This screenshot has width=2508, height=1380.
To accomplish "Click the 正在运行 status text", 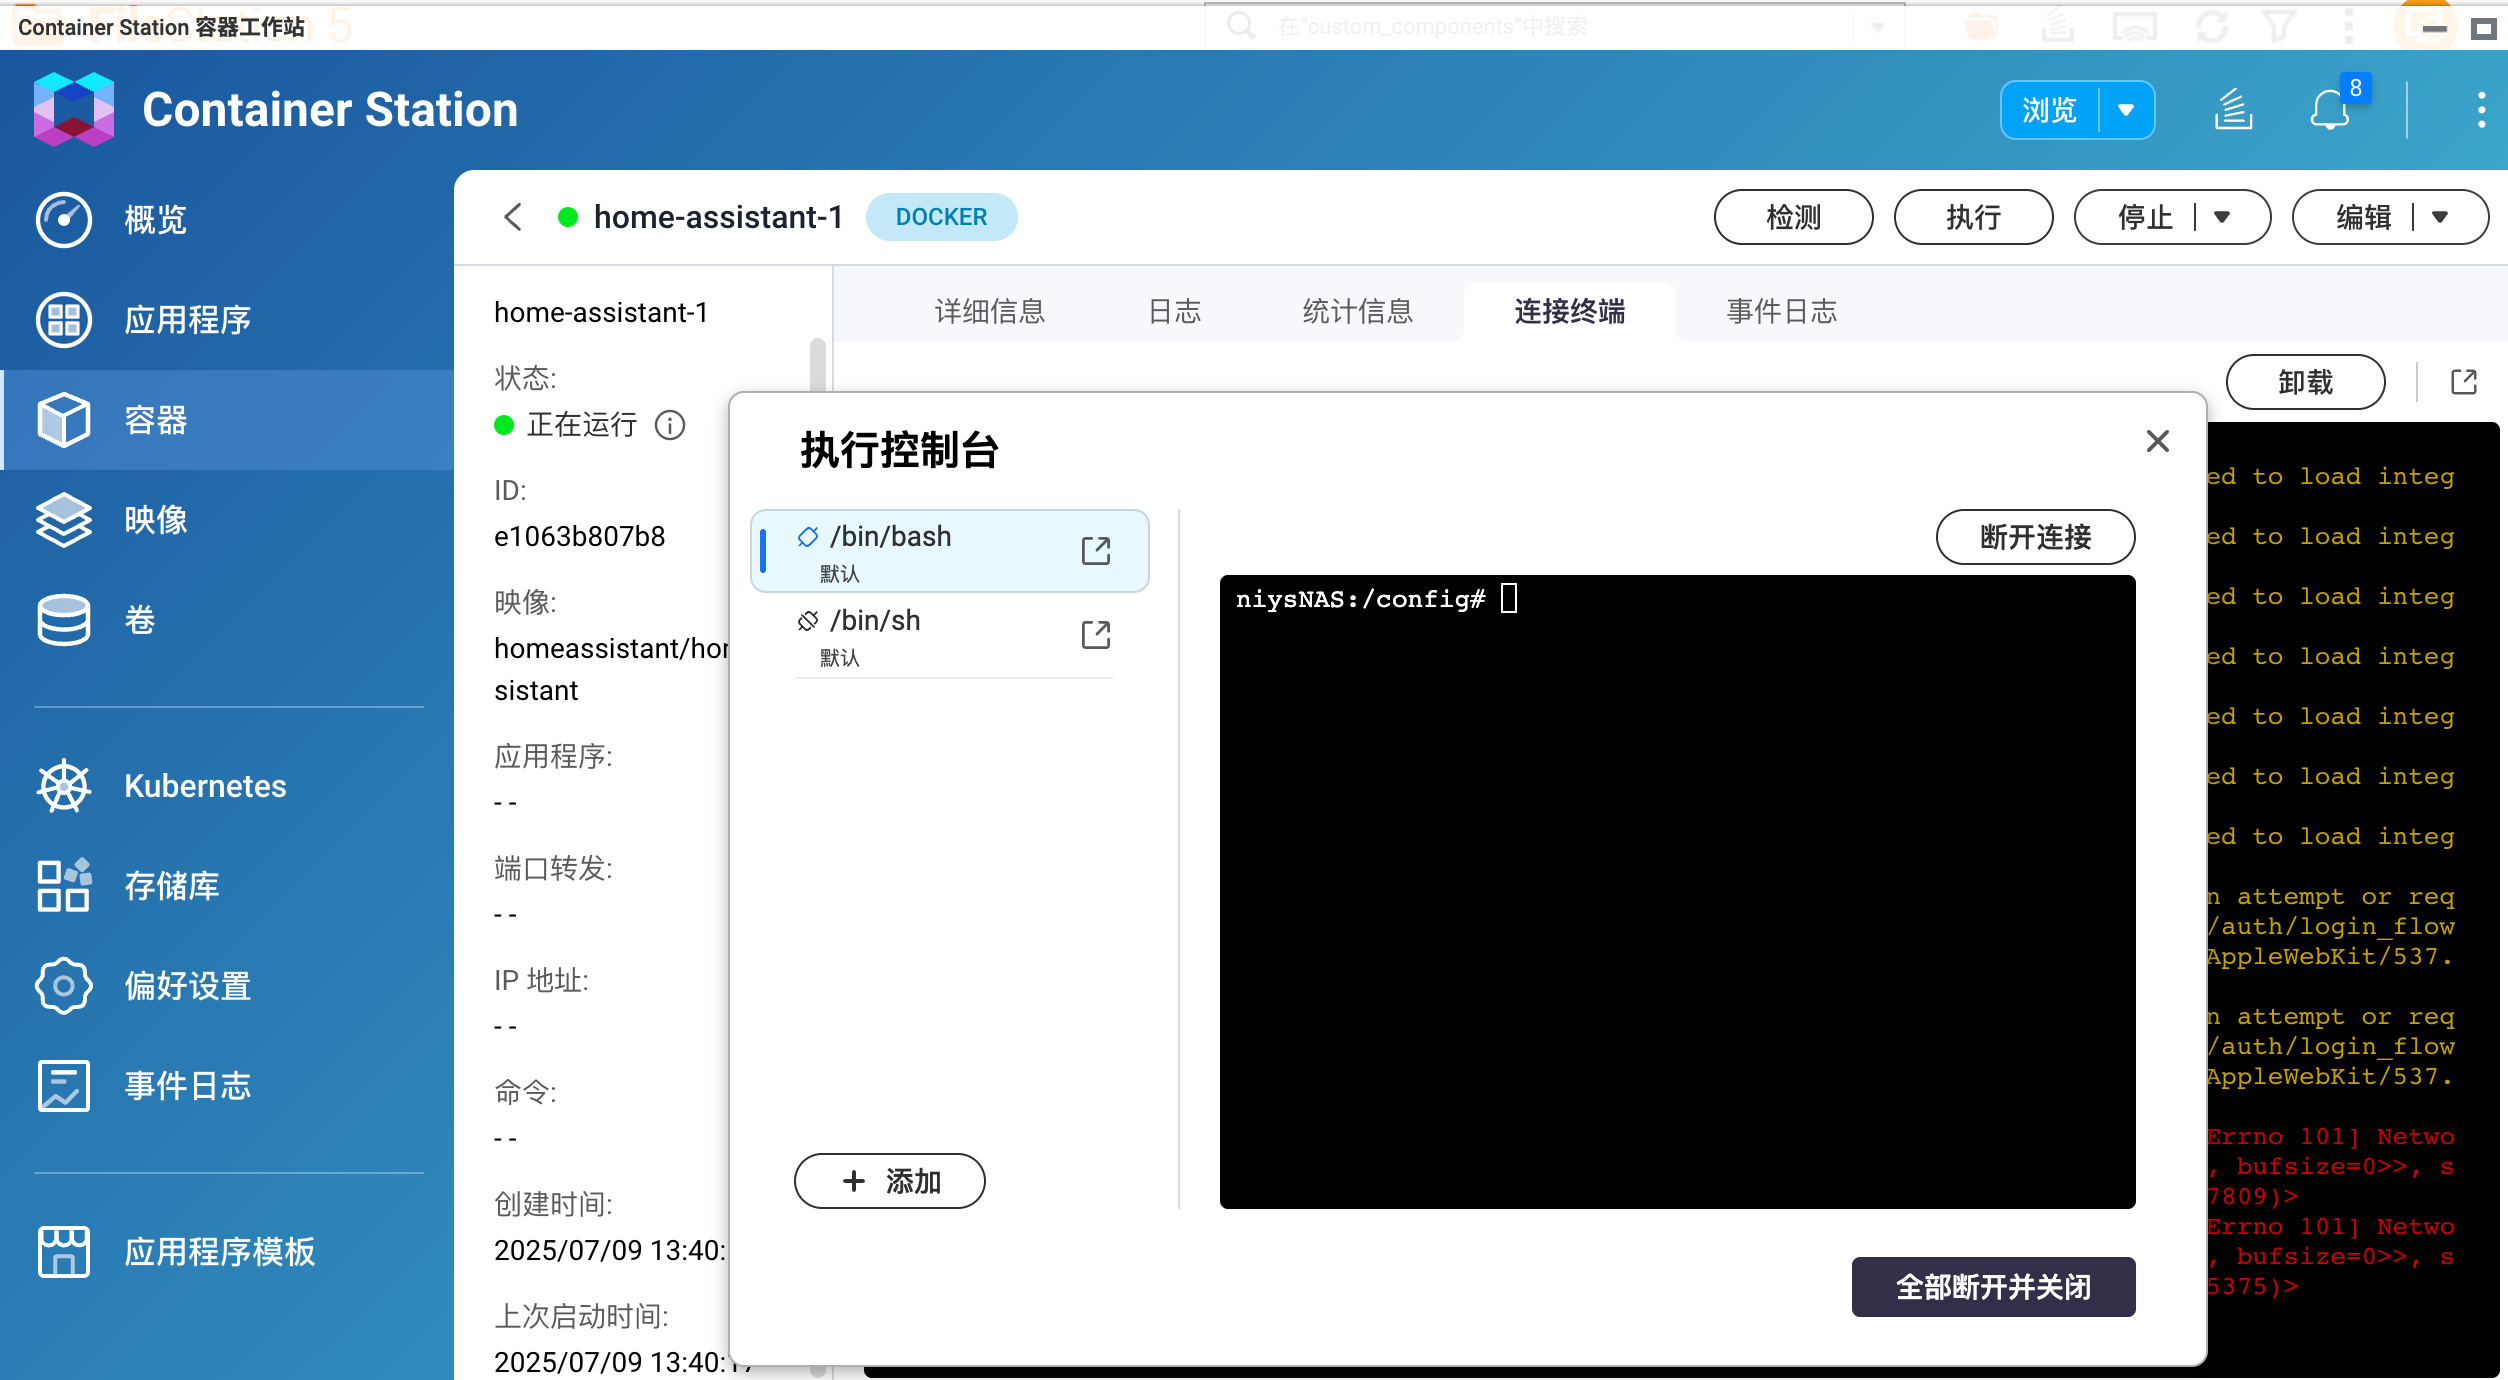I will 582,425.
